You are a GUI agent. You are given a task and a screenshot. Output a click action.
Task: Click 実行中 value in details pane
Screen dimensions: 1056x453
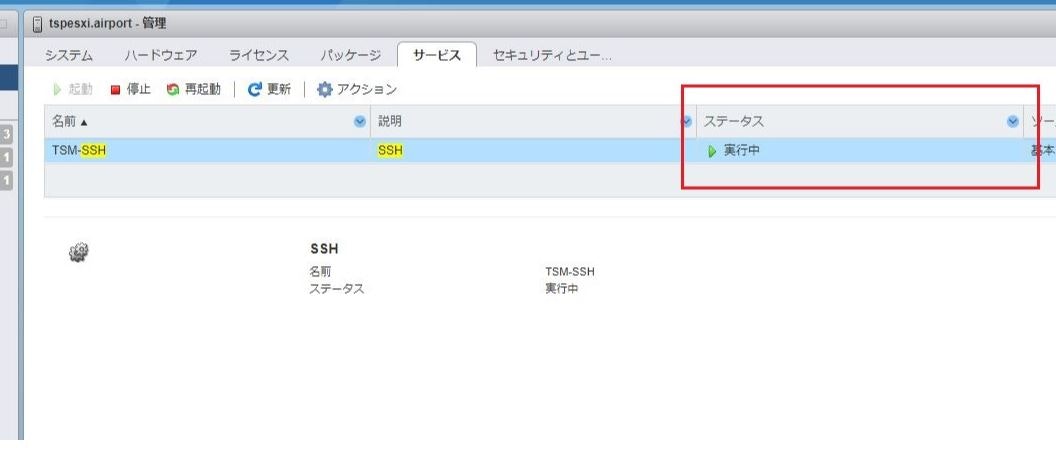(x=562, y=289)
